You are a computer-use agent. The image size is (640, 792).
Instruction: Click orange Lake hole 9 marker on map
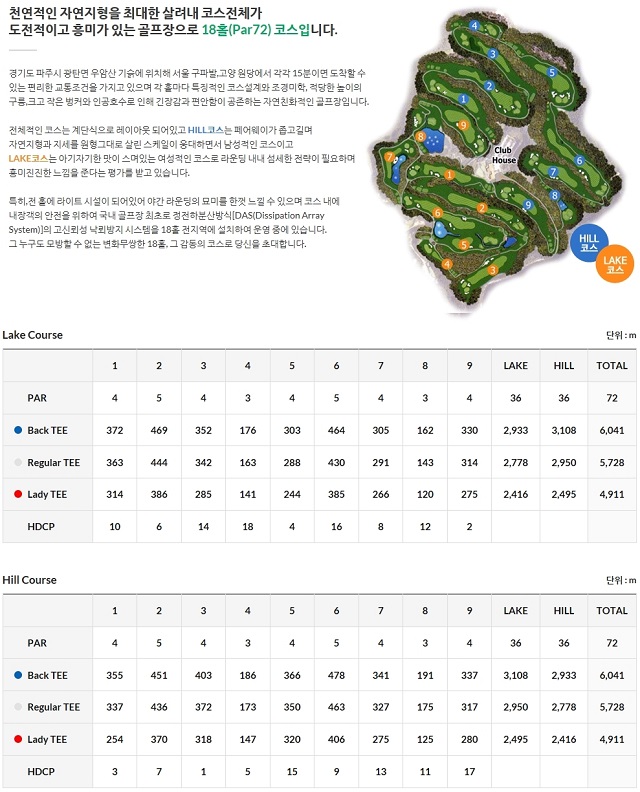tap(463, 125)
